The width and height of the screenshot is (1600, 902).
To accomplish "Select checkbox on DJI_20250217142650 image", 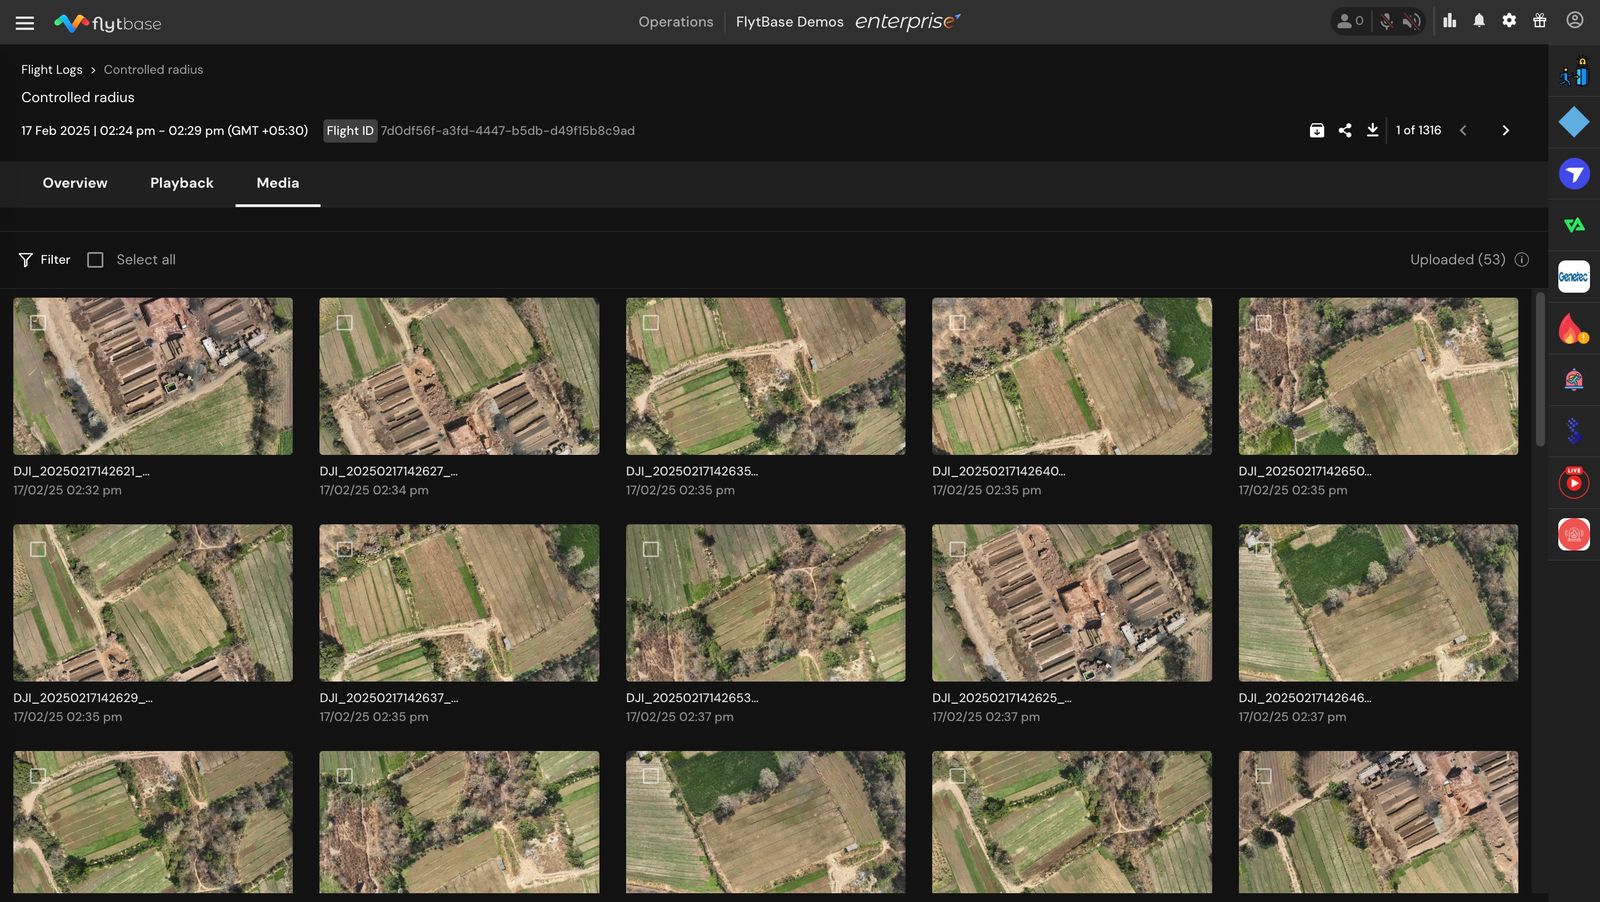I will pos(1264,323).
